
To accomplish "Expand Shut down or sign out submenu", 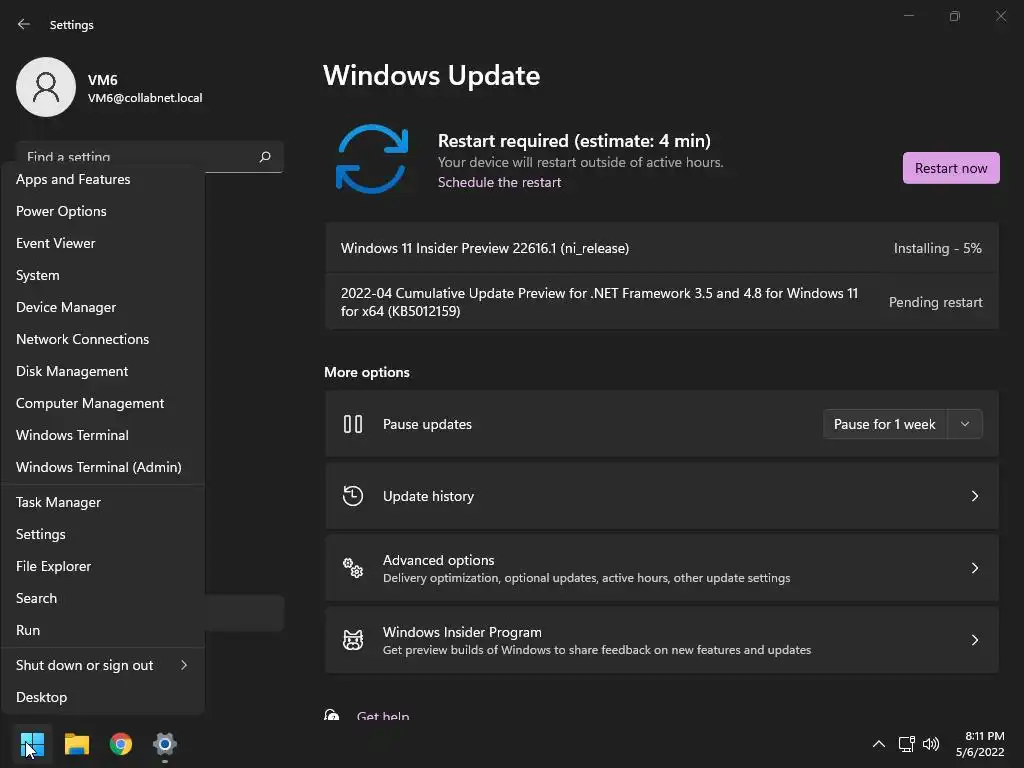I will 184,665.
